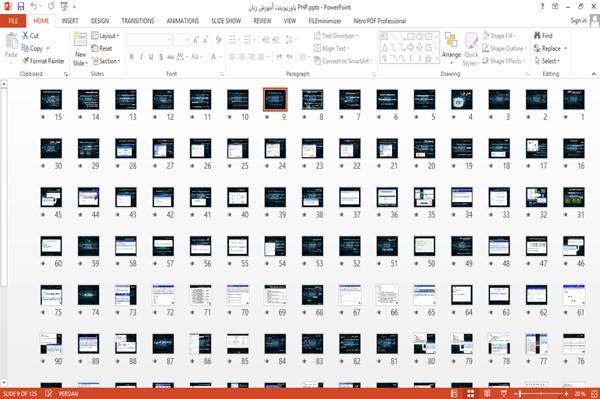This screenshot has width=600, height=399.
Task: Switch to the TRANSITIONS tab
Action: pyautogui.click(x=138, y=21)
